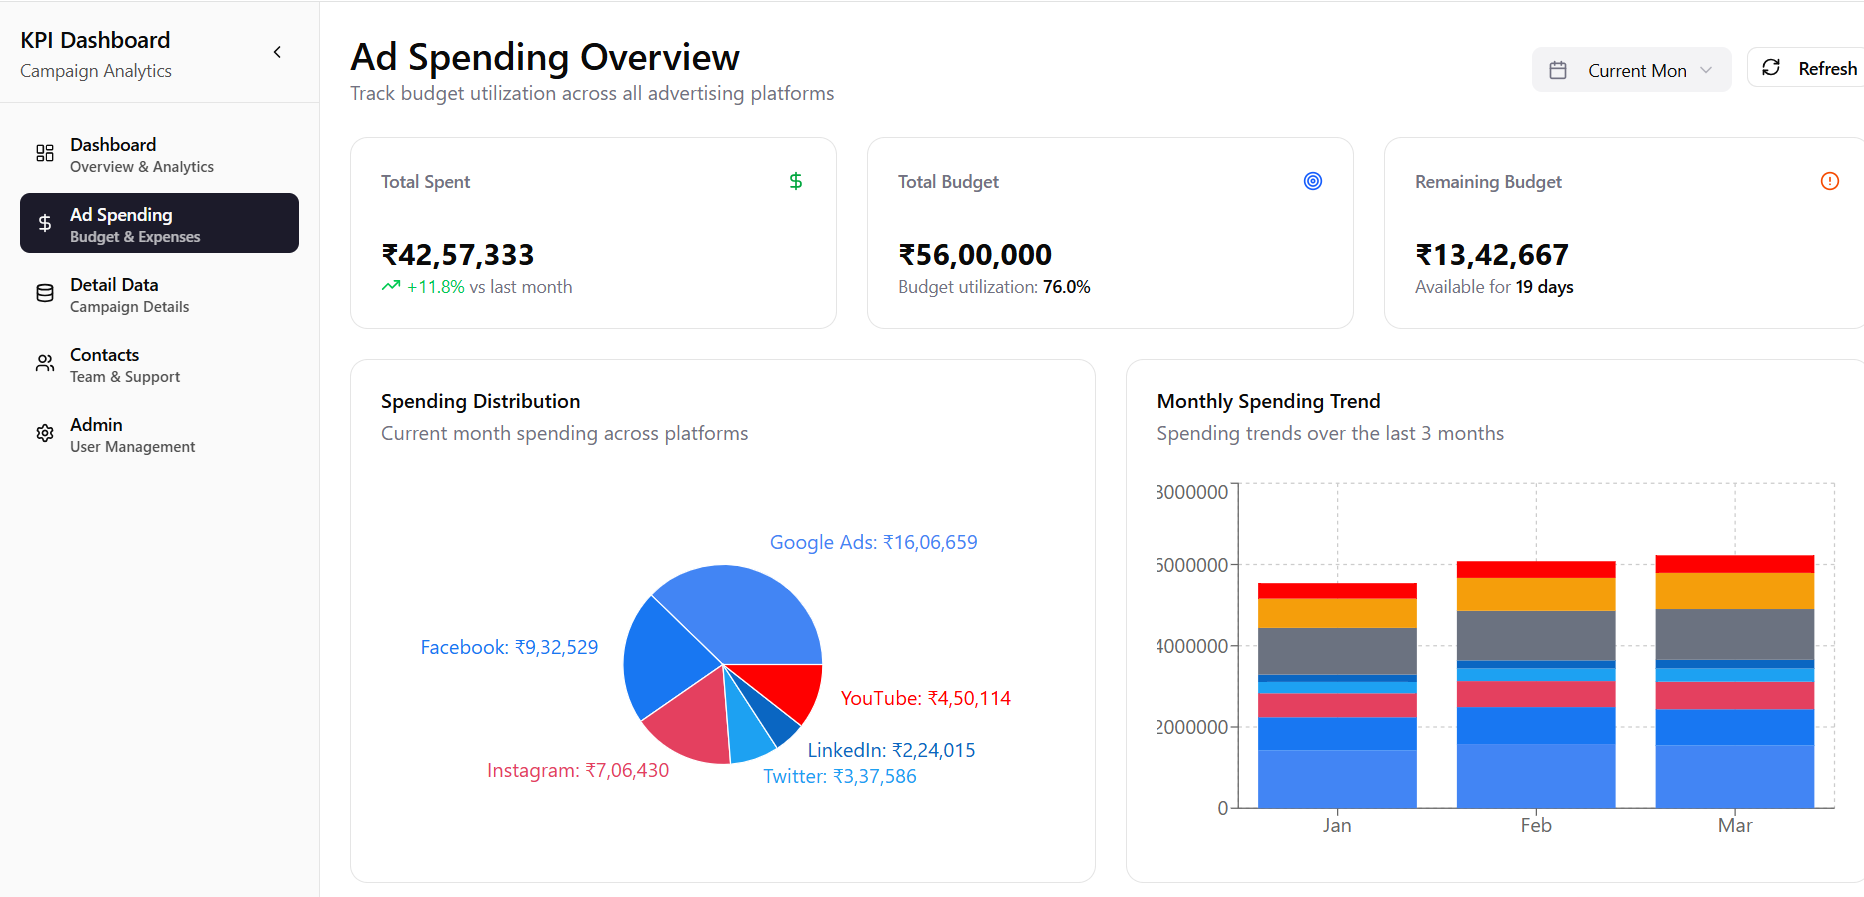Screen dimensions: 1864x897
Task: Click the Ad Spending Overview page title
Action: (x=545, y=57)
